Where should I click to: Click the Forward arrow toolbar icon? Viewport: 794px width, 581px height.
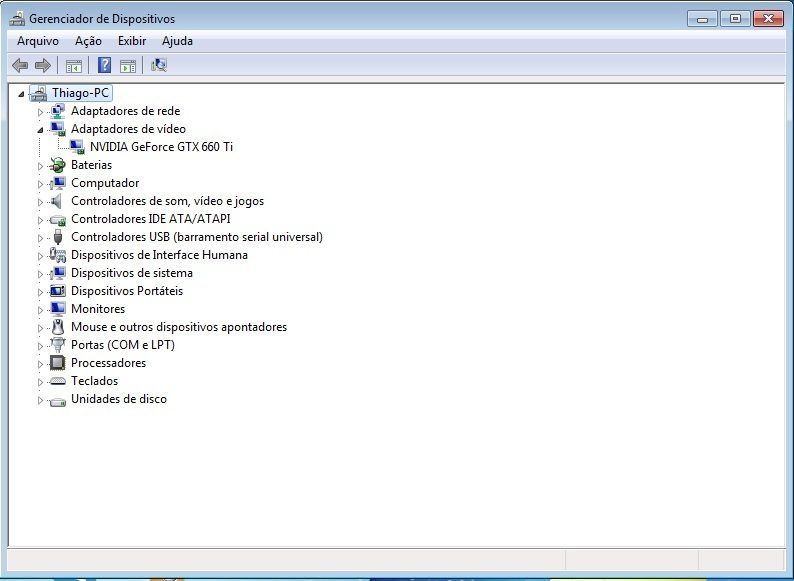43,65
